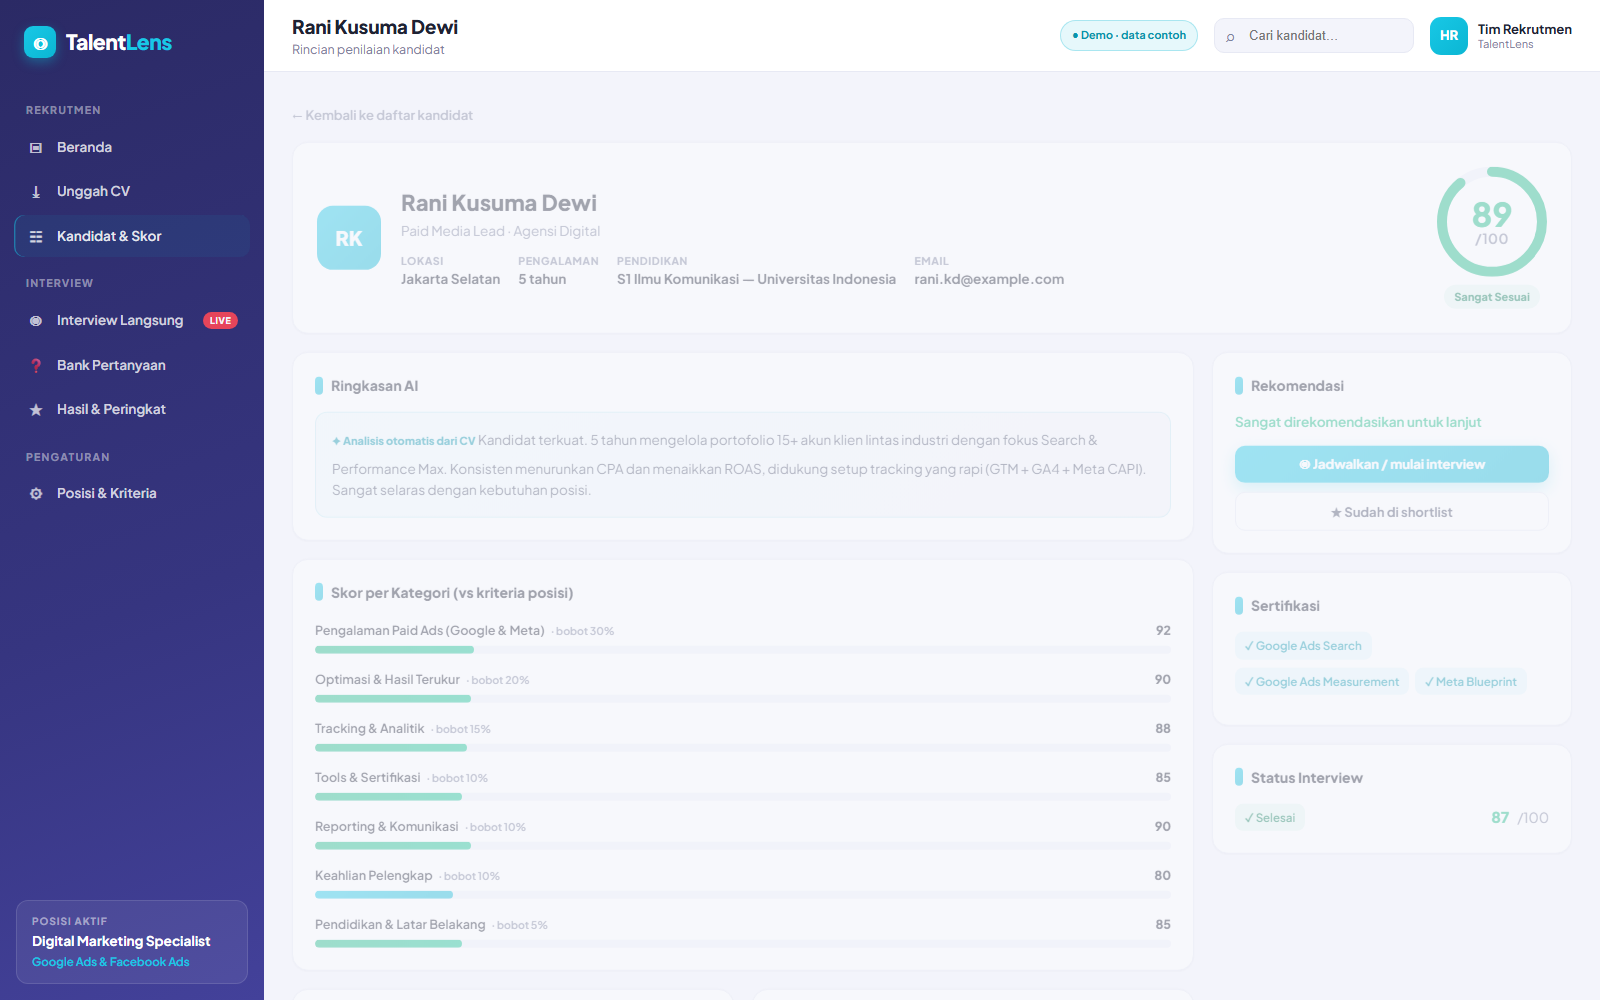Click the Selesai interview status tag

pyautogui.click(x=1270, y=818)
